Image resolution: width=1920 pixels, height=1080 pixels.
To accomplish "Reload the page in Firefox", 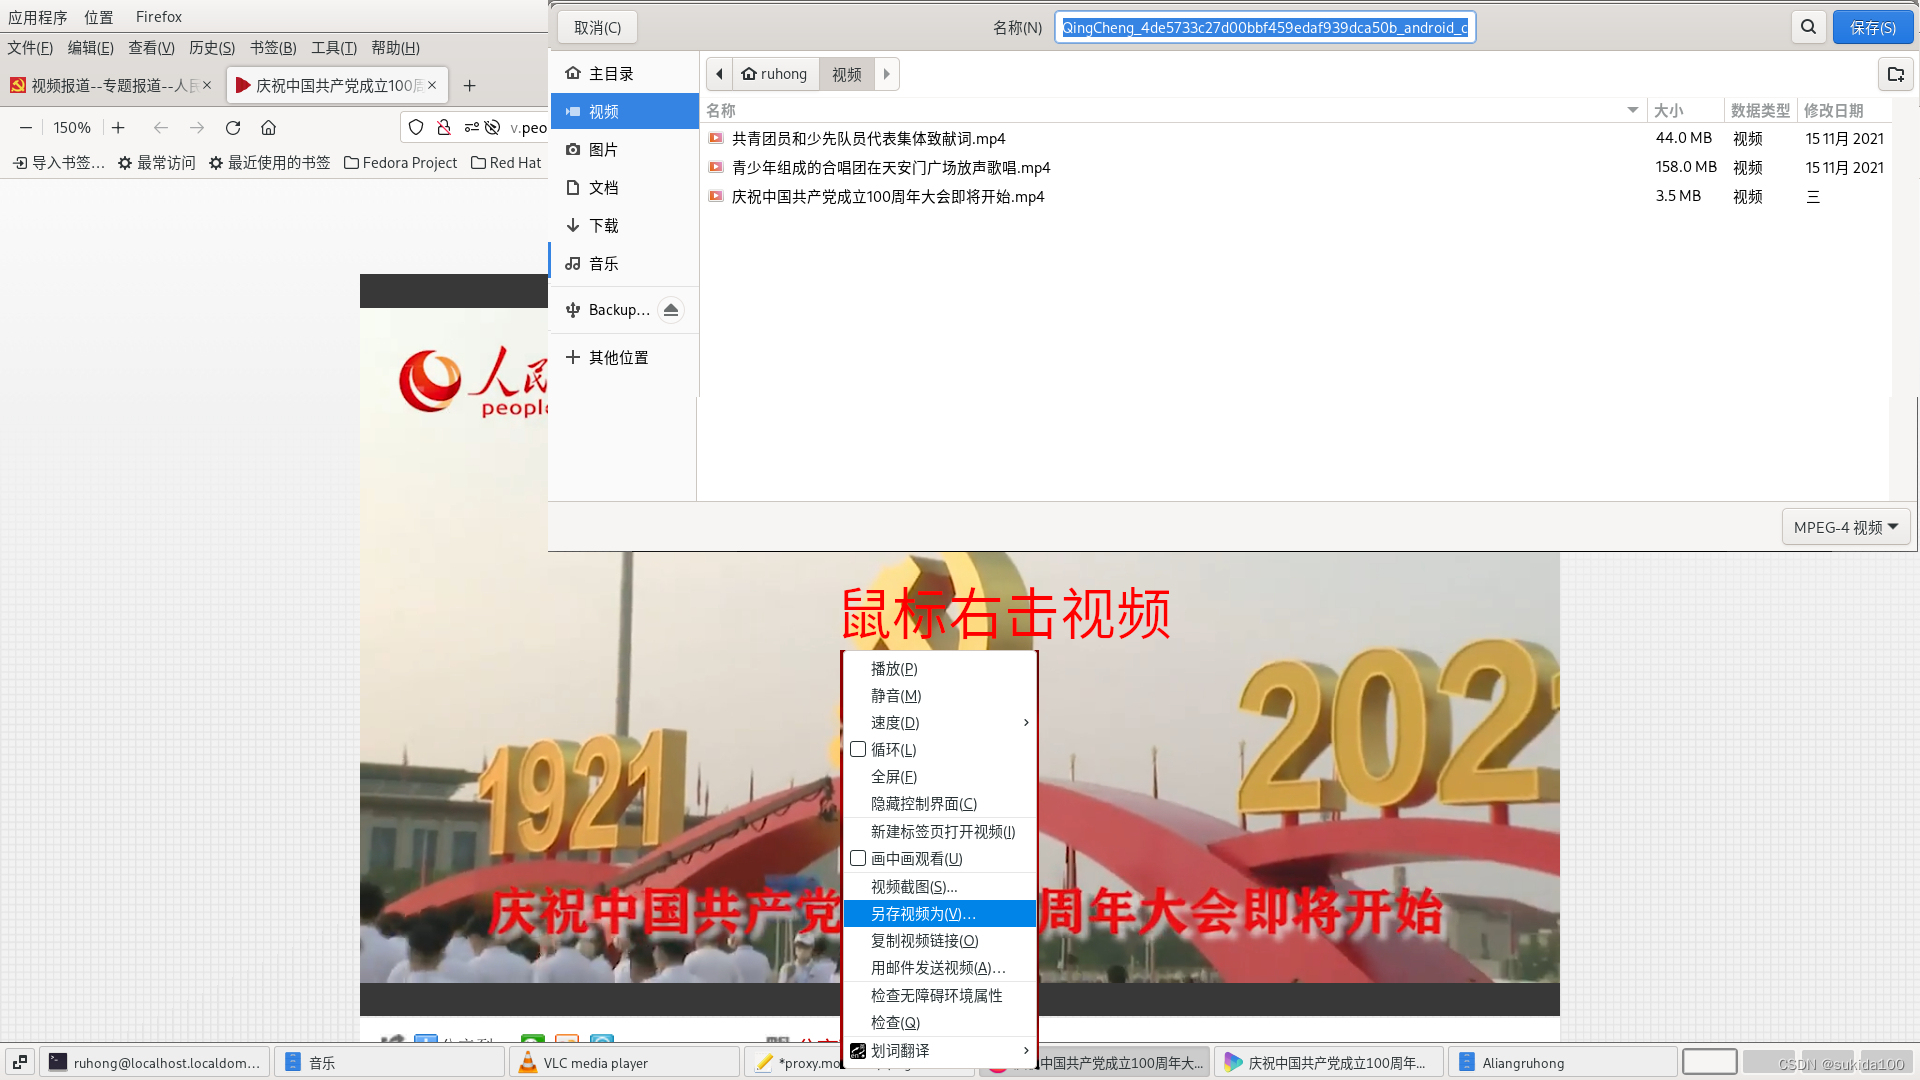I will click(233, 128).
